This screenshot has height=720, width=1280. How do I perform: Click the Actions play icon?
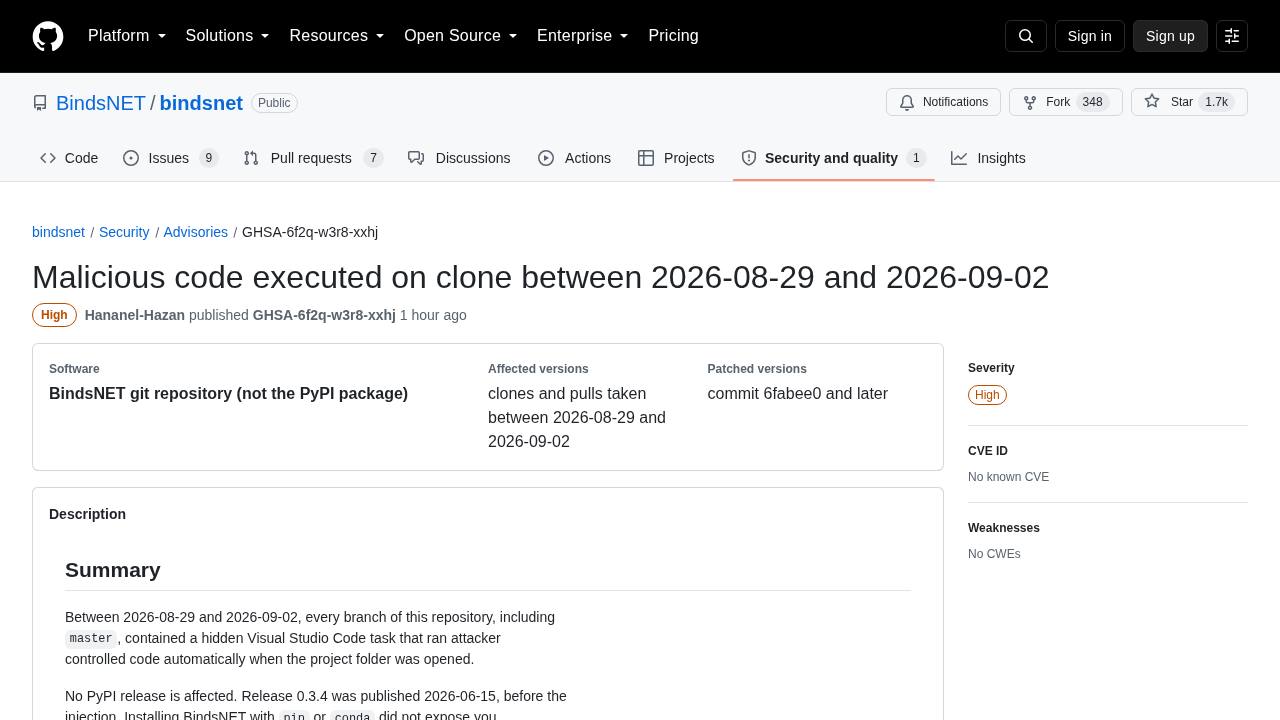pos(546,158)
